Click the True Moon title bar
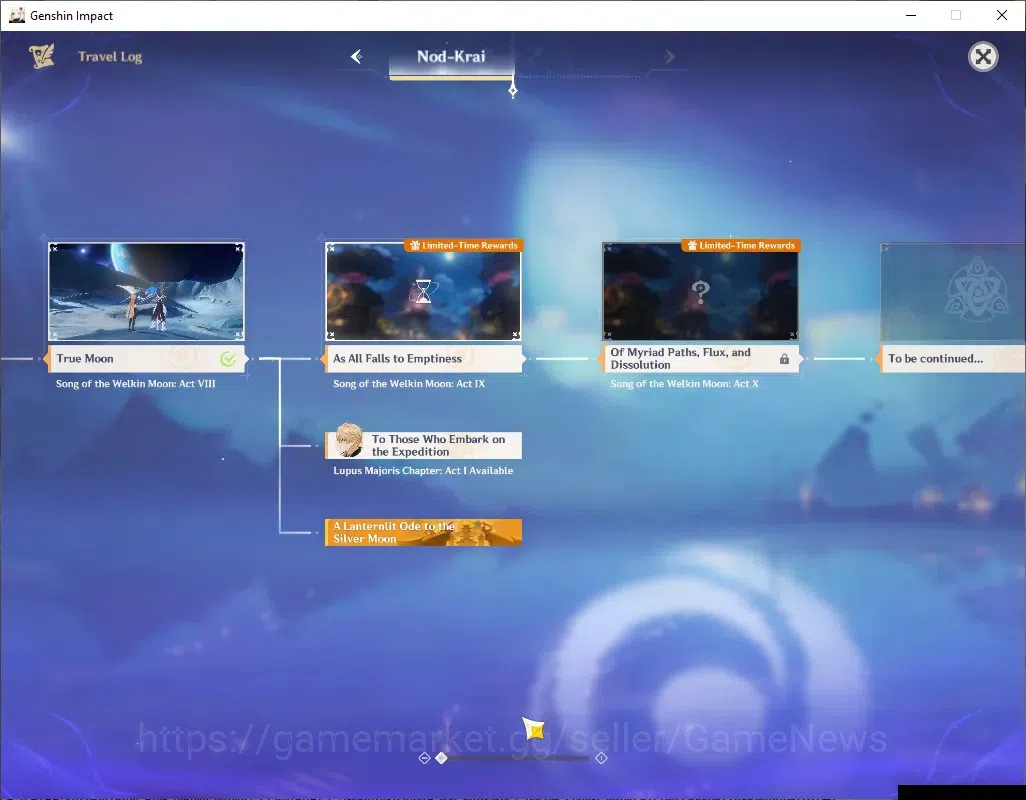 pyautogui.click(x=146, y=358)
